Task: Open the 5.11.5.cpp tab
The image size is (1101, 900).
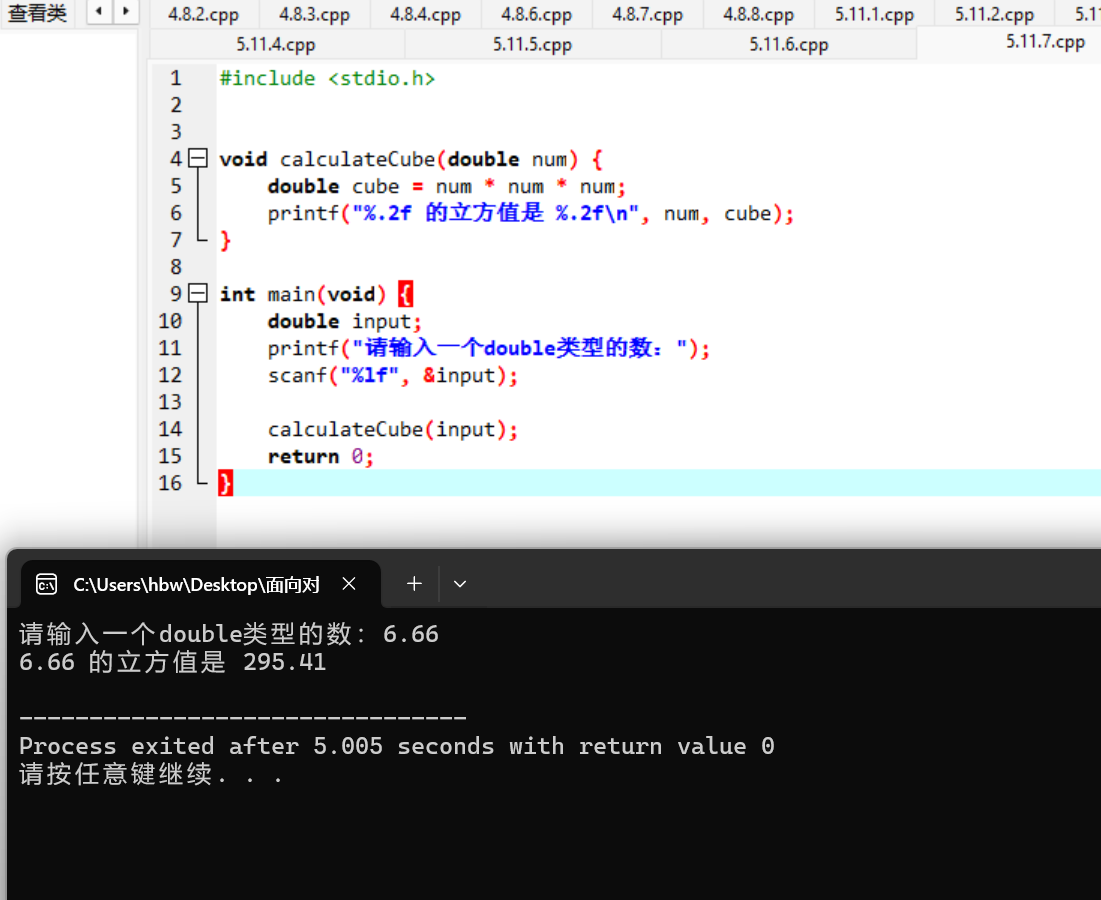Action: point(532,44)
